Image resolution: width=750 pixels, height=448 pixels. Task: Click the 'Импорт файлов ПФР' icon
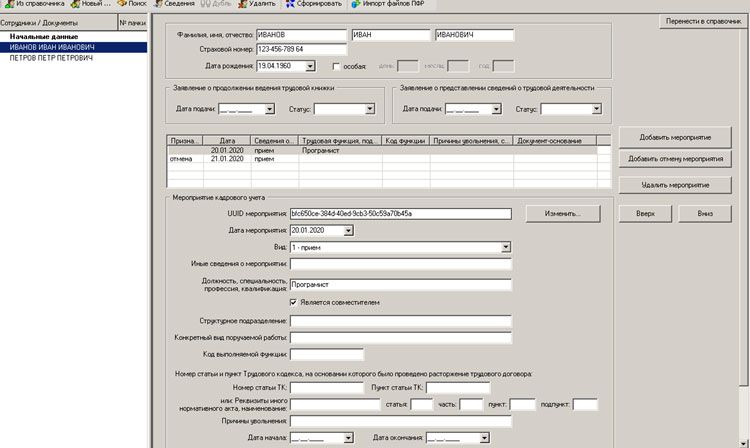[355, 4]
